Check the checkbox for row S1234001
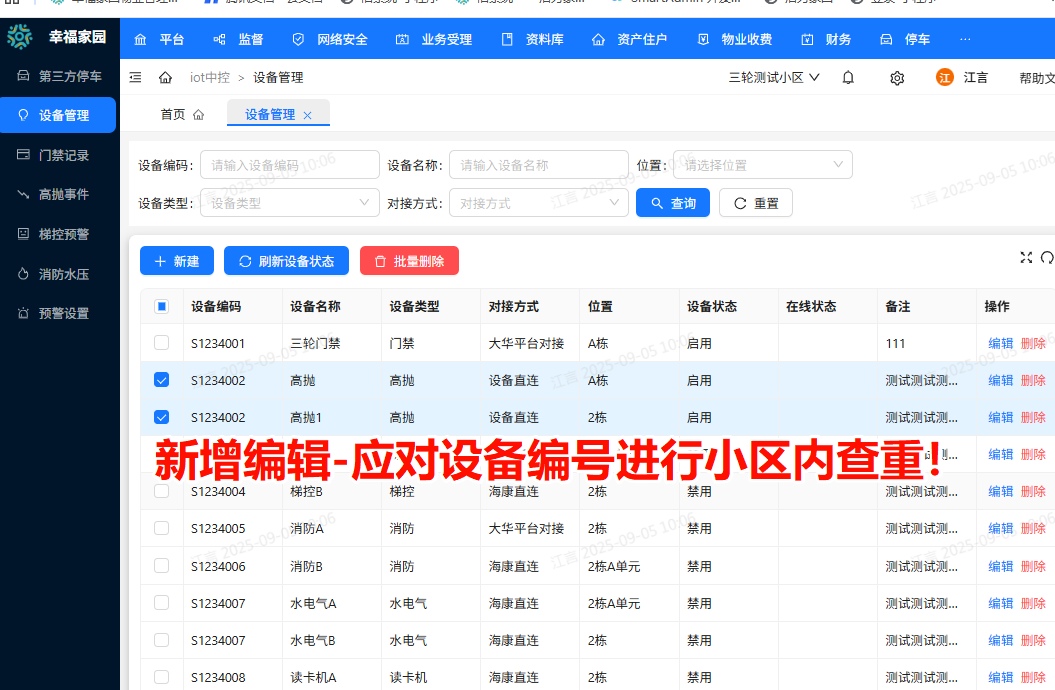The image size is (1055, 690). click(162, 343)
